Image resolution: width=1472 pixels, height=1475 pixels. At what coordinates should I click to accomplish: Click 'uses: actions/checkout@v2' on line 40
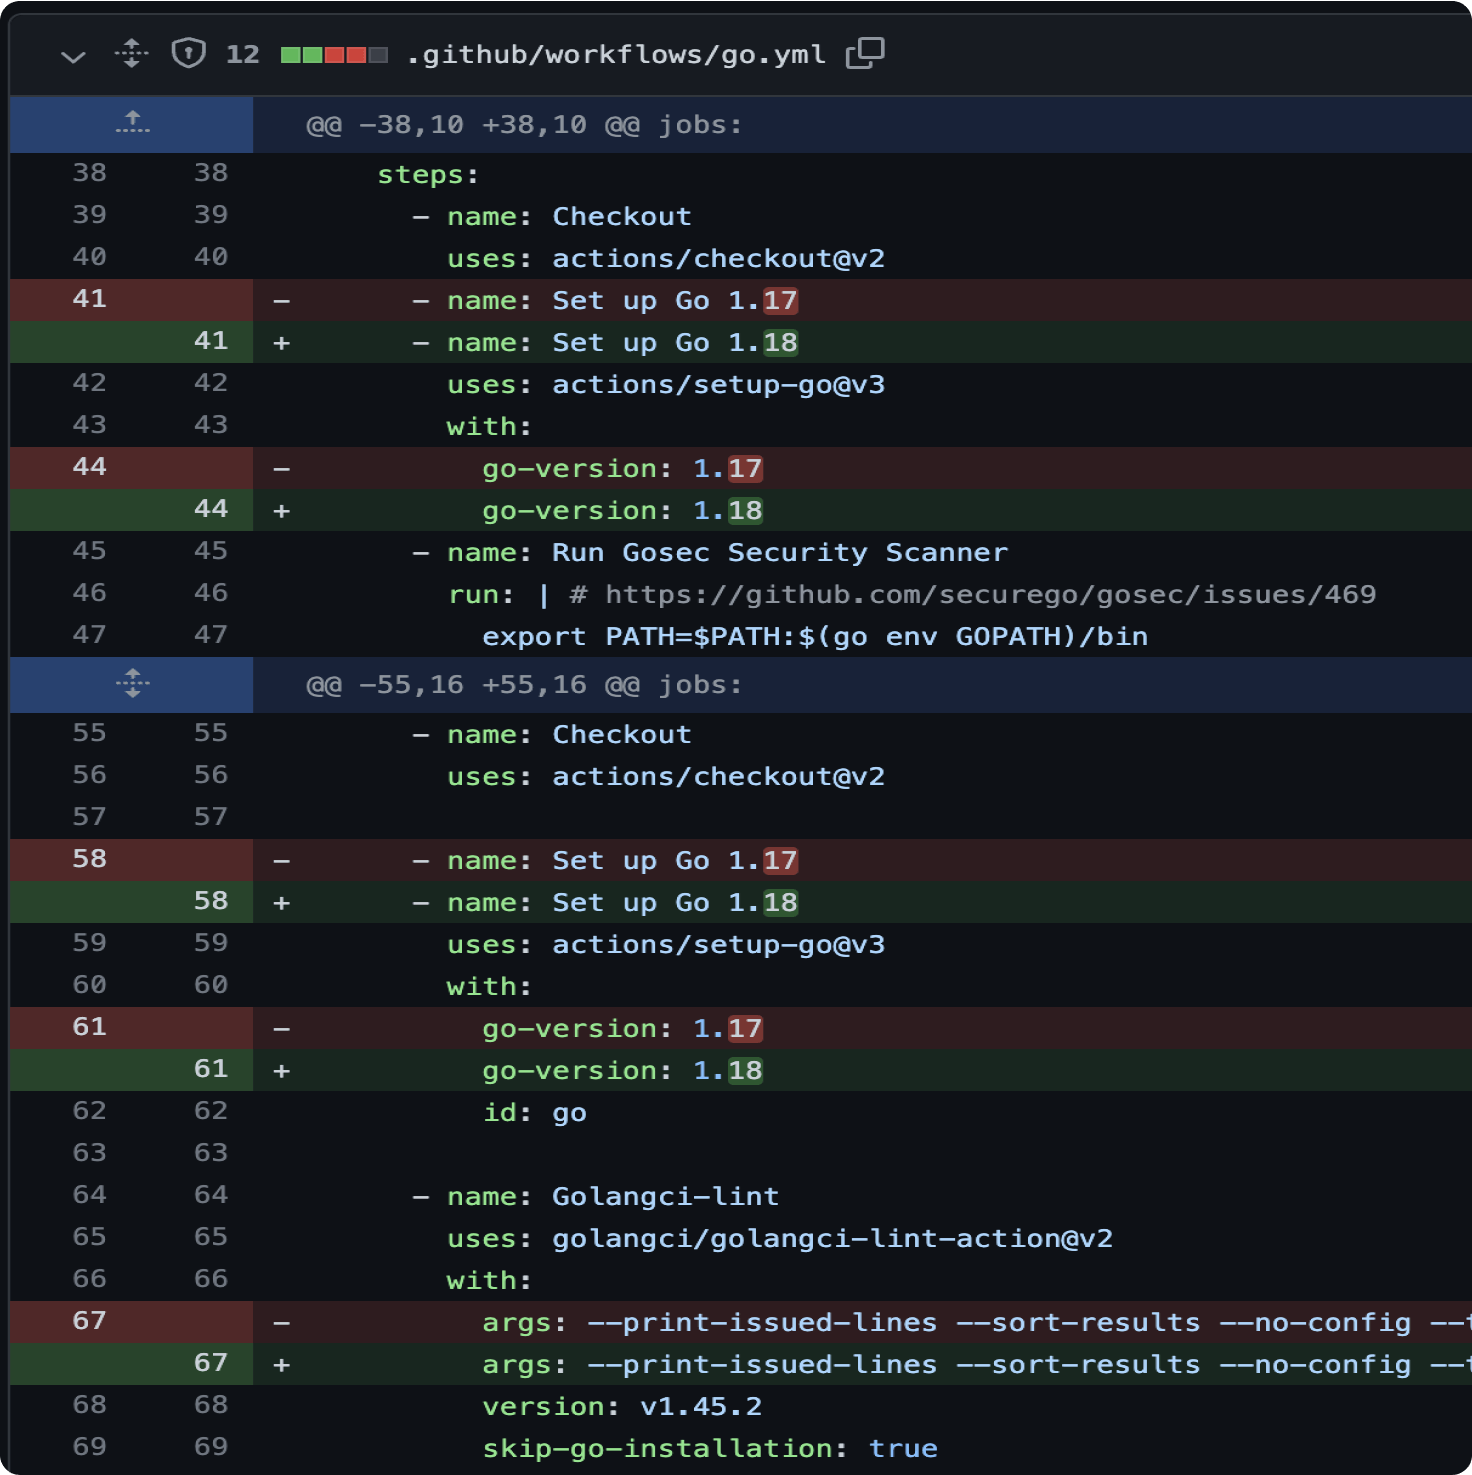click(666, 259)
